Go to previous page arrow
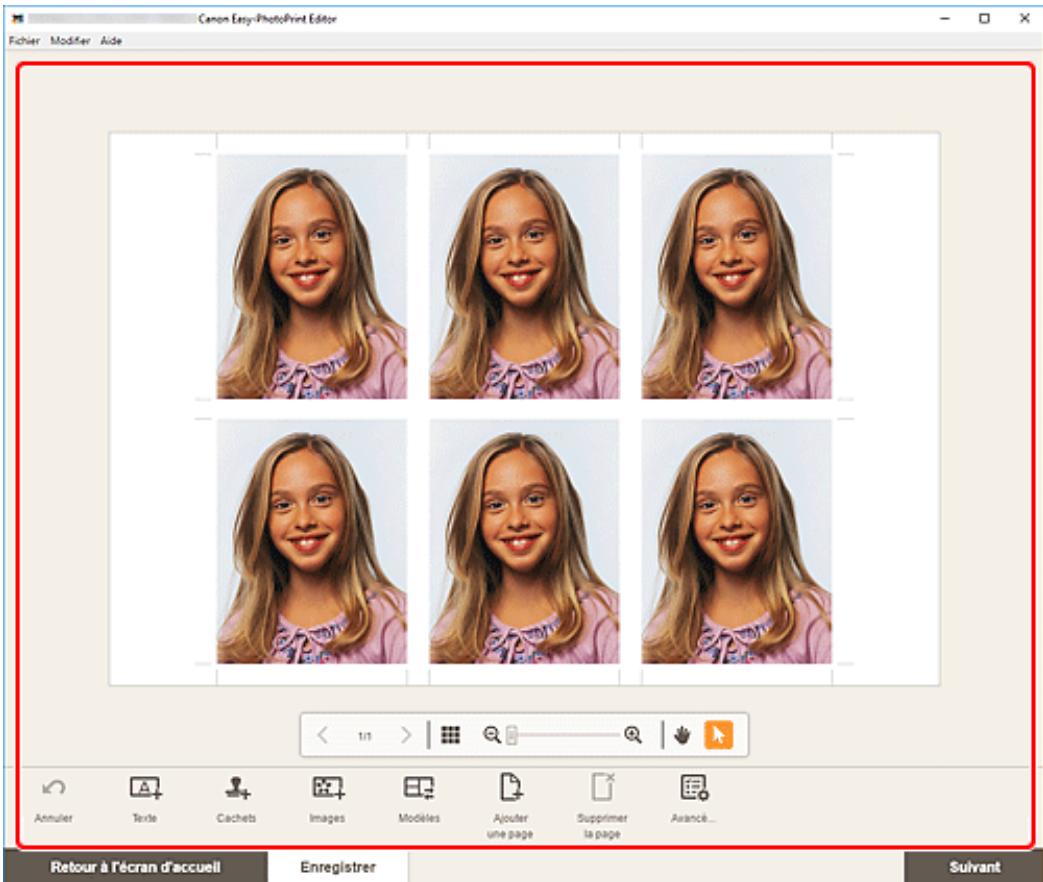The image size is (1043, 882). click(x=323, y=735)
